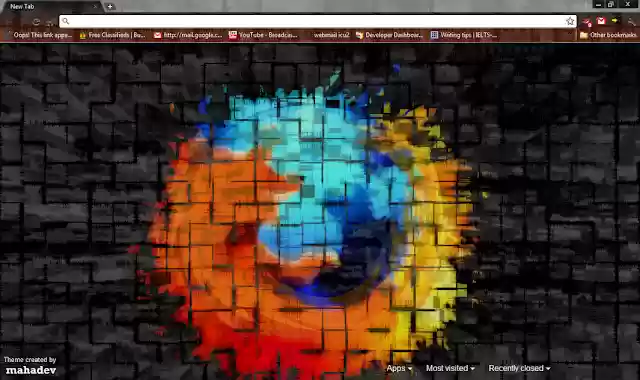The width and height of the screenshot is (640, 380).
Task: Expand the Recently closed dropdown
Action: tap(519, 368)
